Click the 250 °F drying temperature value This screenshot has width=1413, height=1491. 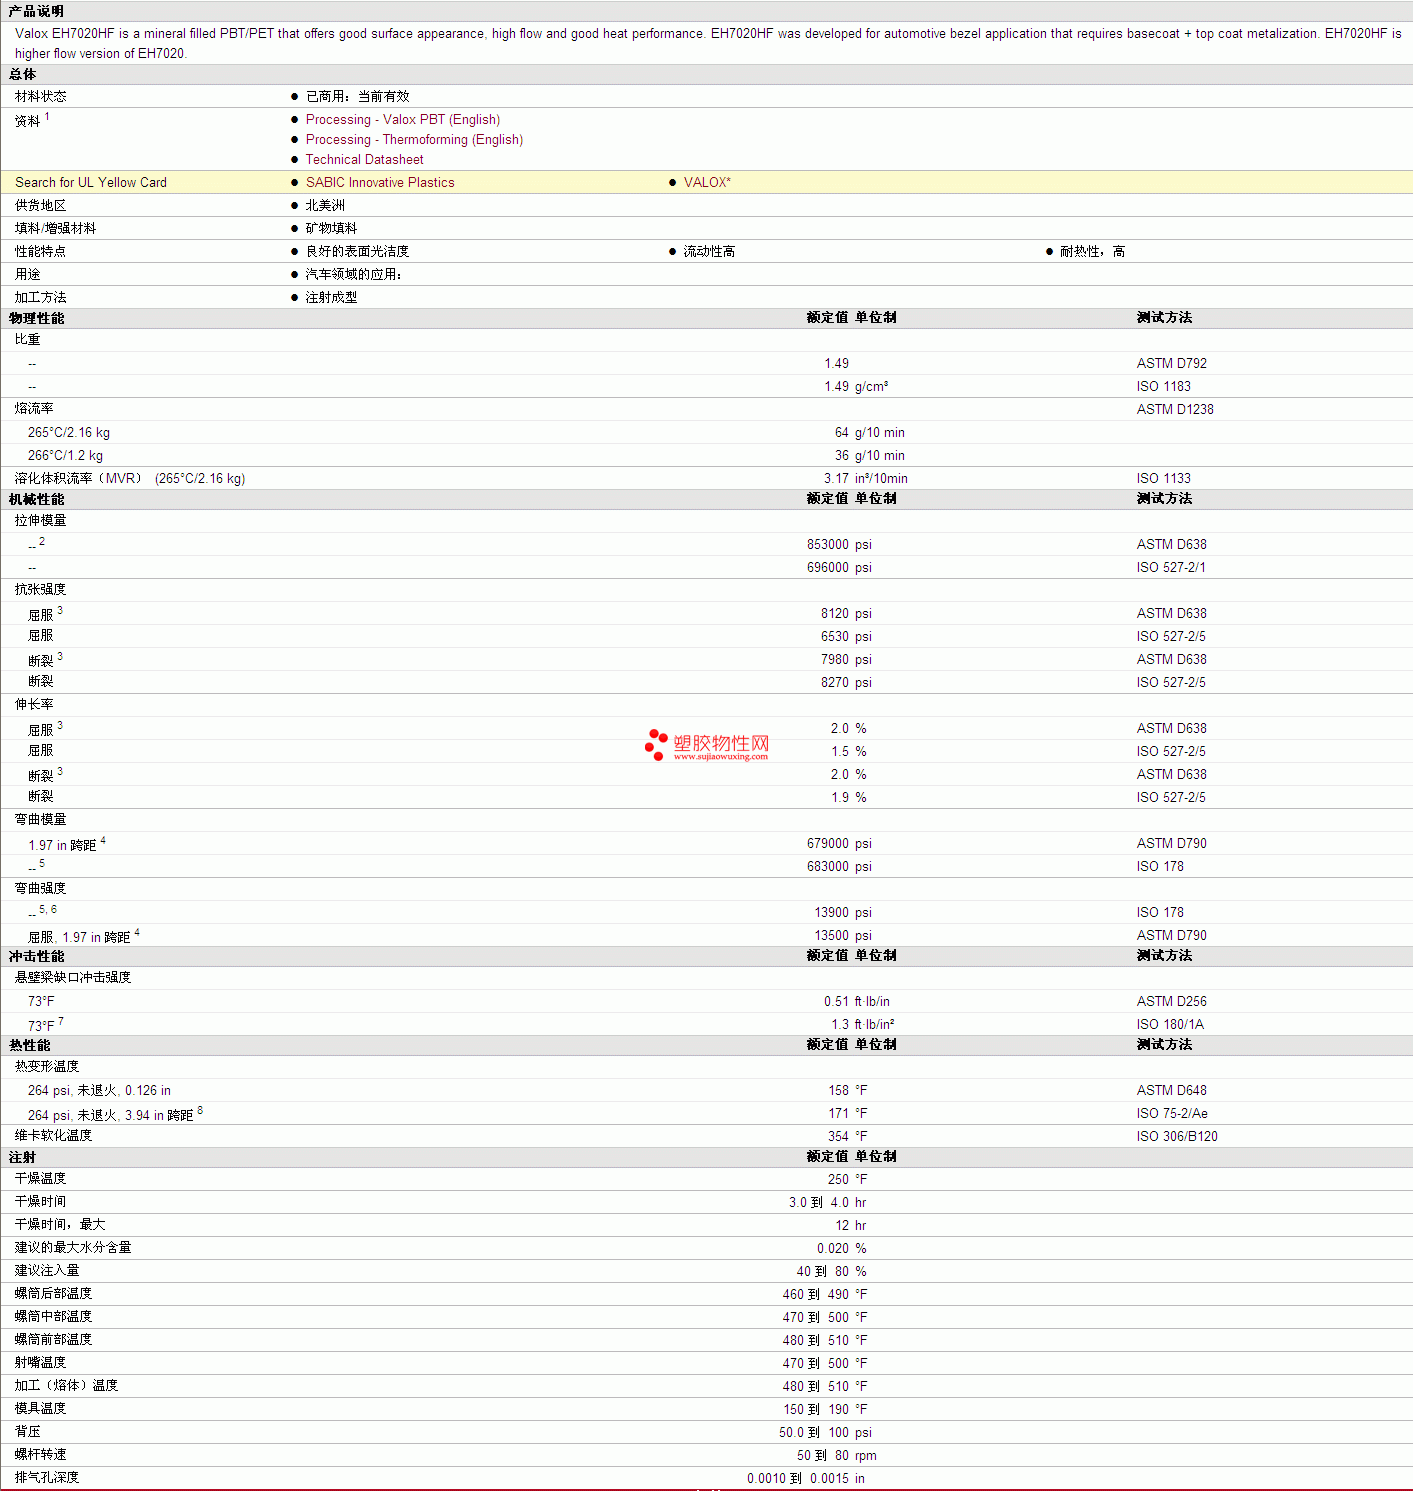848,1179
